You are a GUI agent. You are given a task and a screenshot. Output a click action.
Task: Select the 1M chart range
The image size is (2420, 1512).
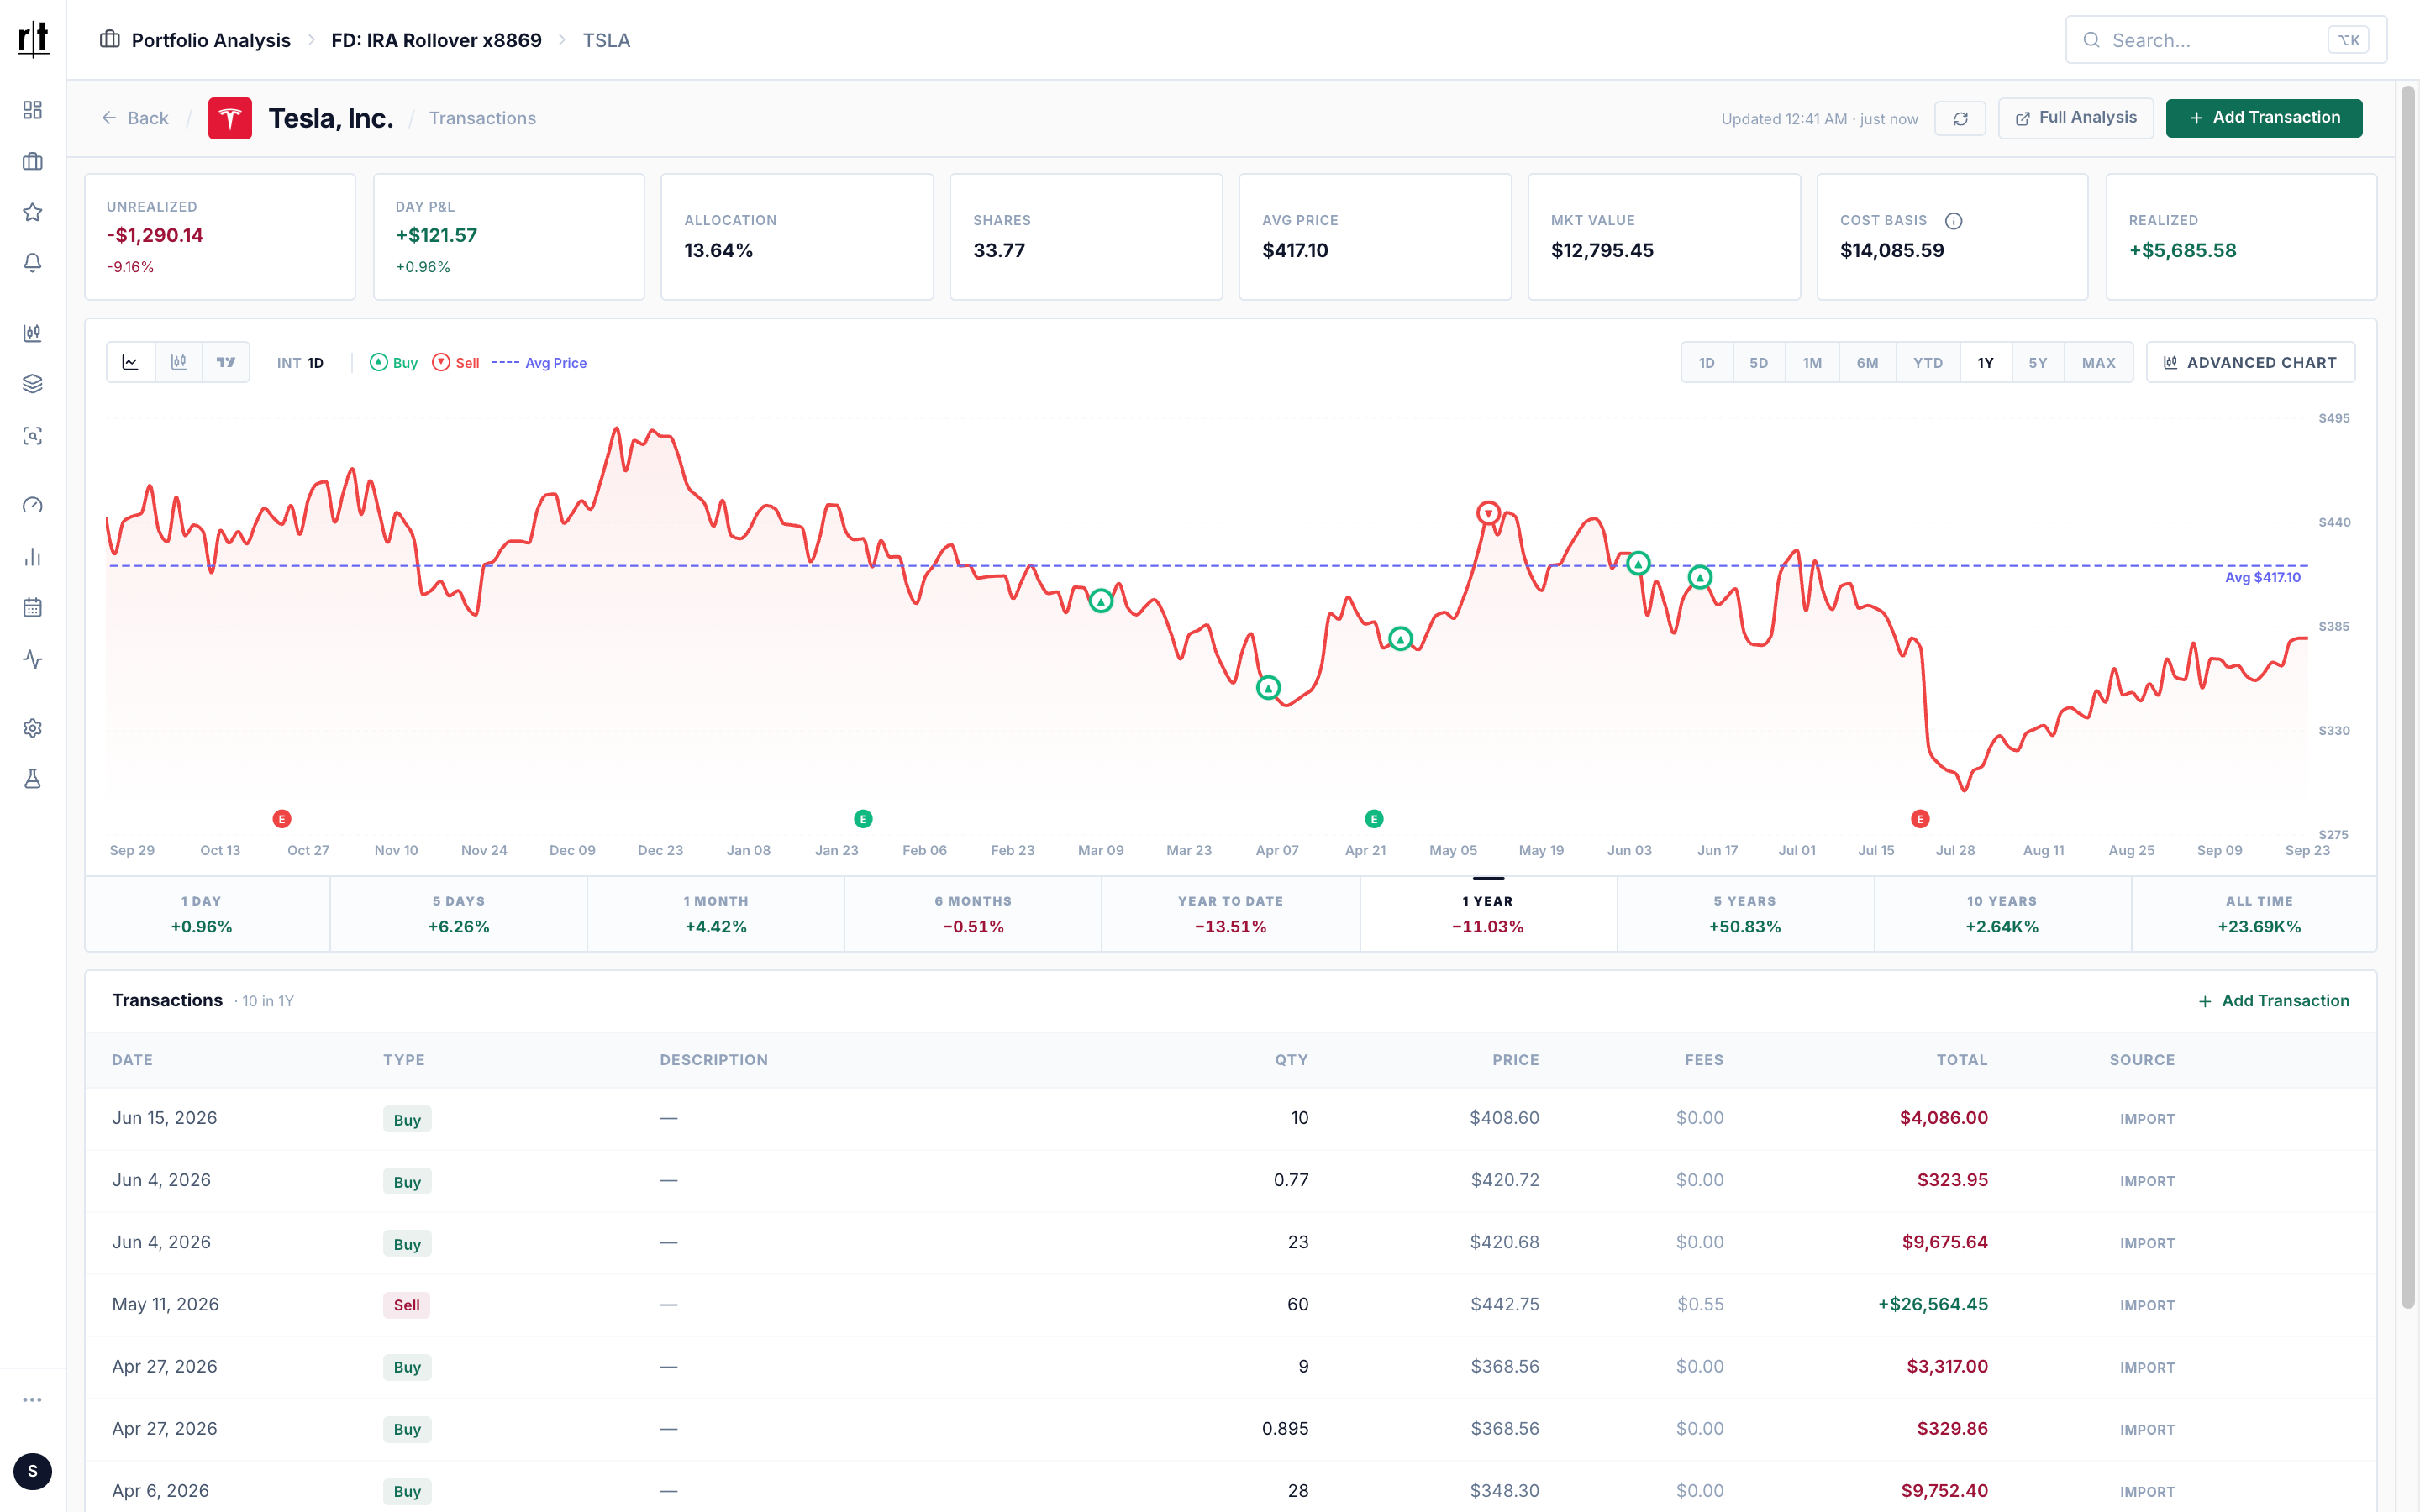pos(1812,363)
